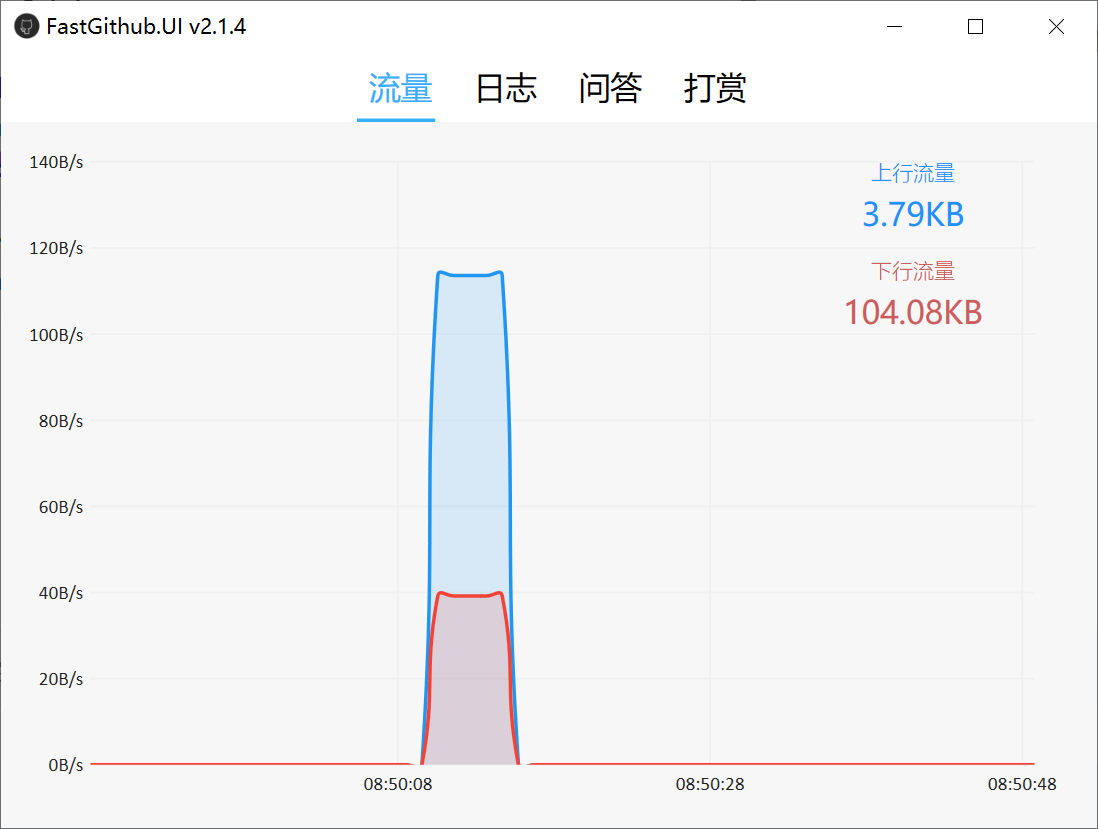Click the 08:50:28 time label

(710, 785)
